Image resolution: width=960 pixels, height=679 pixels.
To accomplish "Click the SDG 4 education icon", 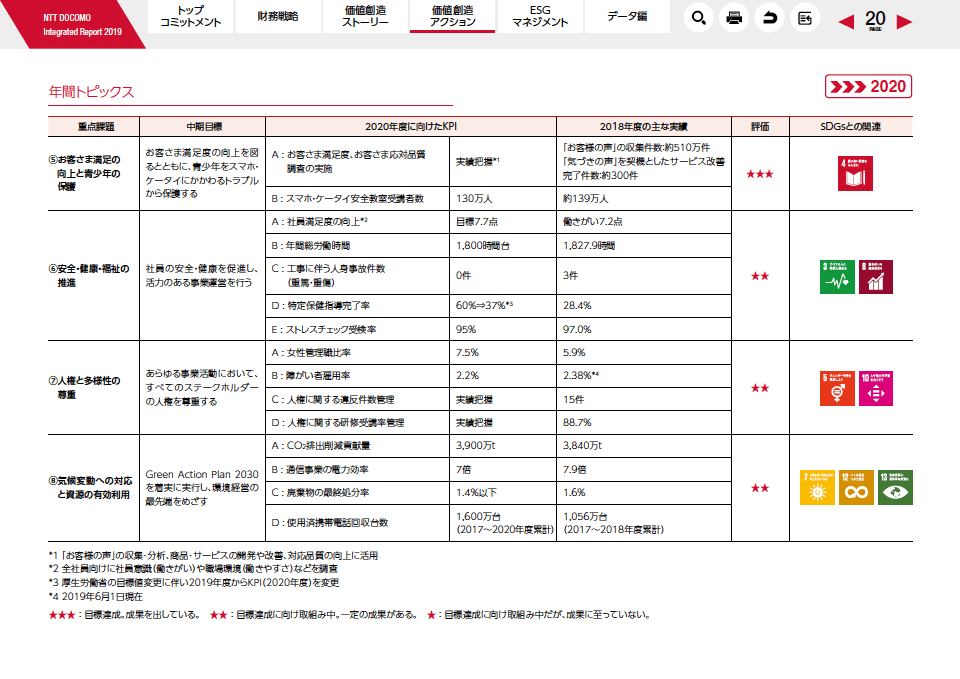I will (855, 173).
